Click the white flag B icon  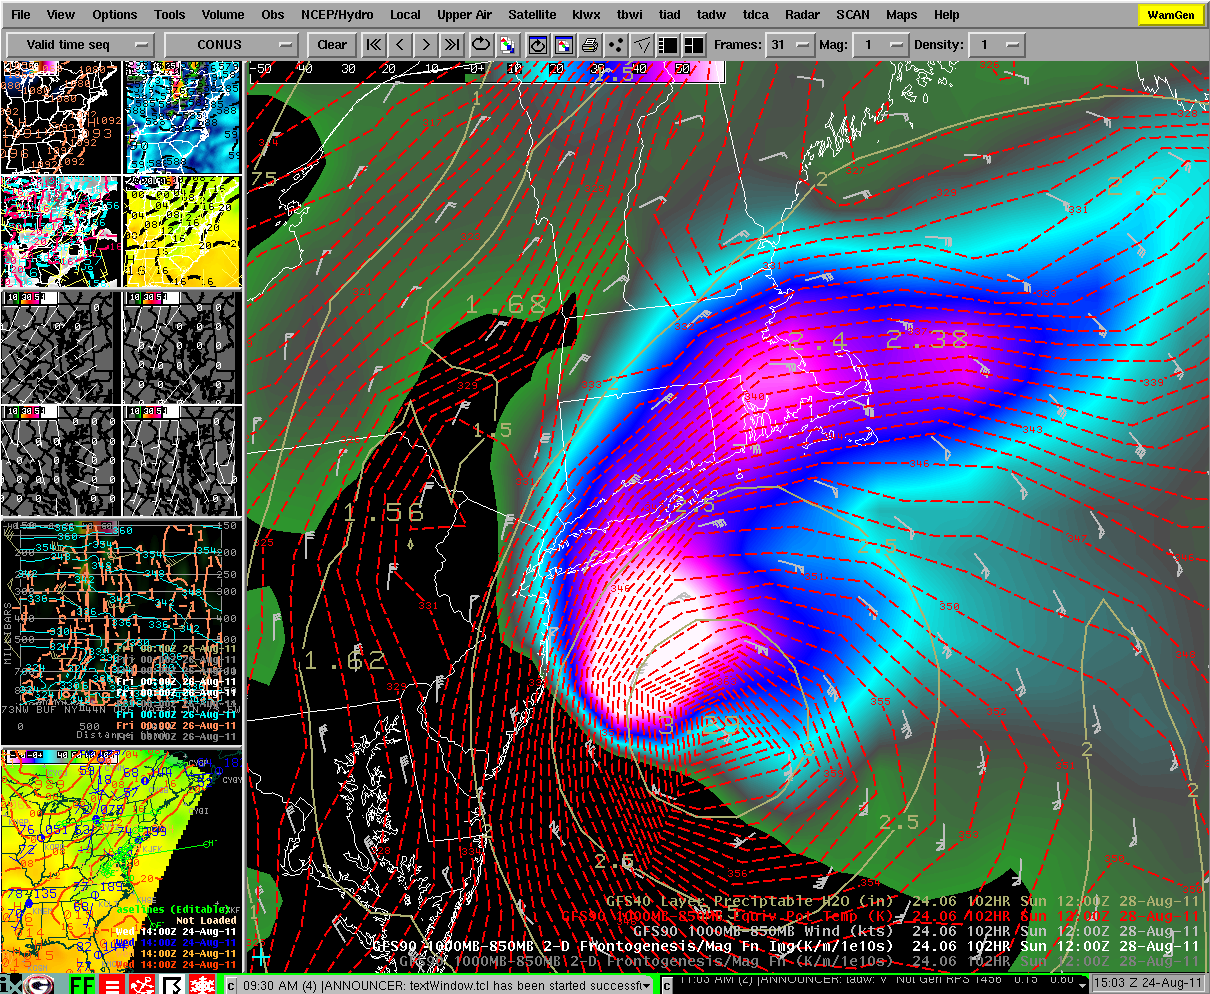coord(170,984)
